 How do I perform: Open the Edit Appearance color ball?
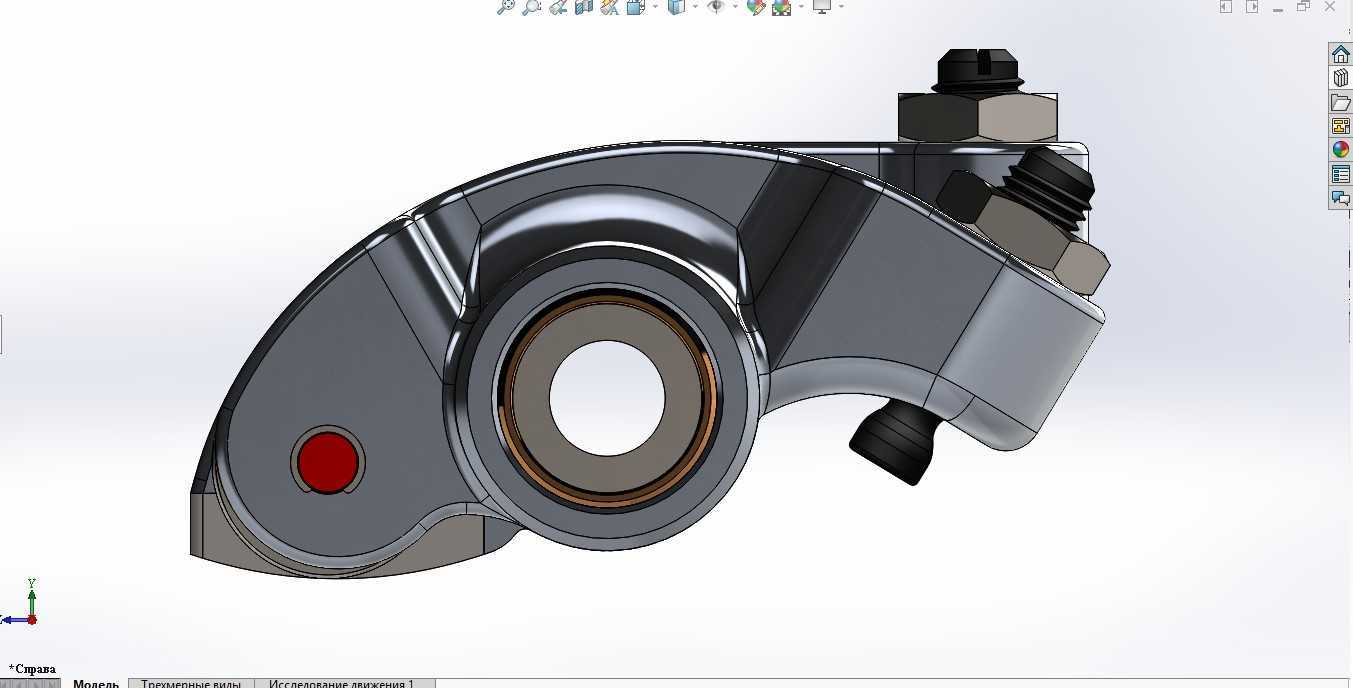pyautogui.click(x=756, y=6)
